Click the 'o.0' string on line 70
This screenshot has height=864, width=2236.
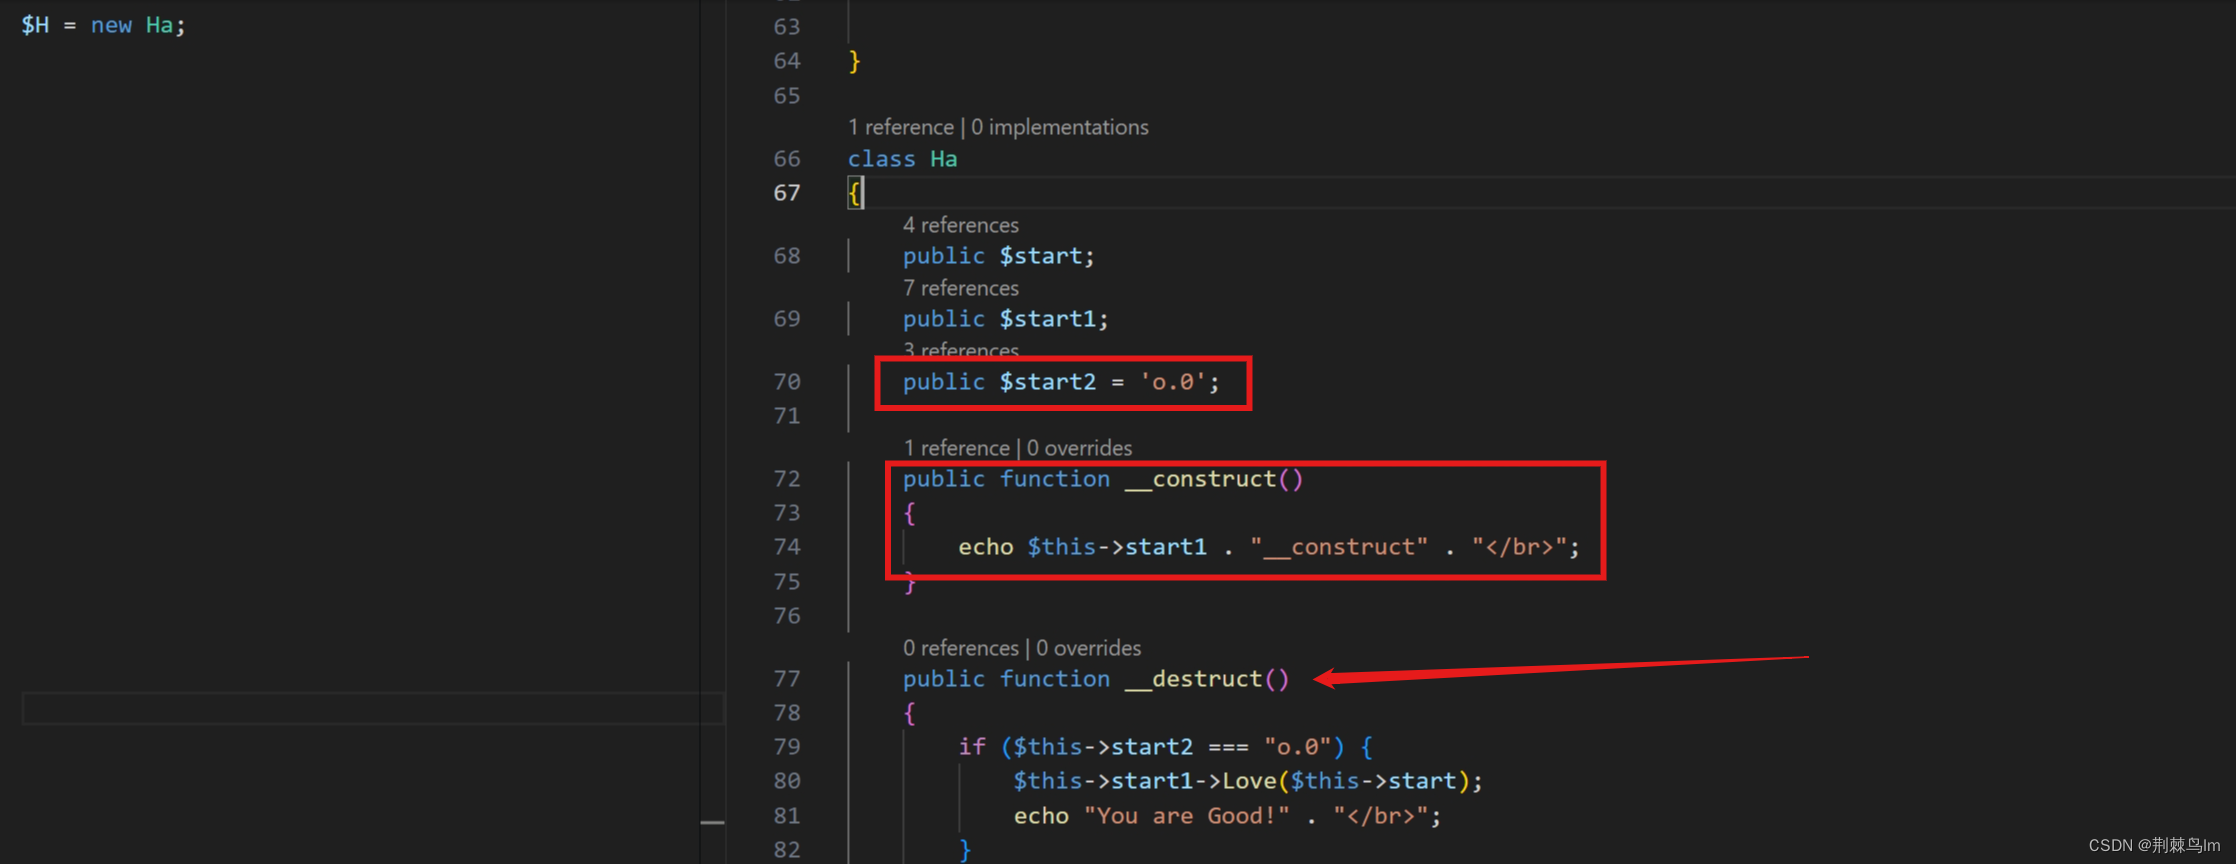(1173, 382)
